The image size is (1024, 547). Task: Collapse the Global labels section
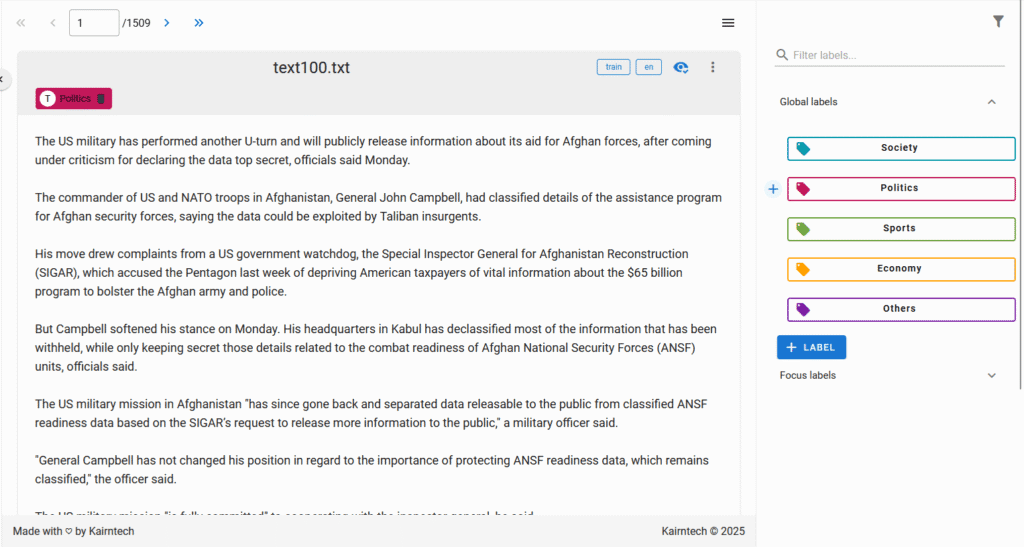pyautogui.click(x=991, y=102)
